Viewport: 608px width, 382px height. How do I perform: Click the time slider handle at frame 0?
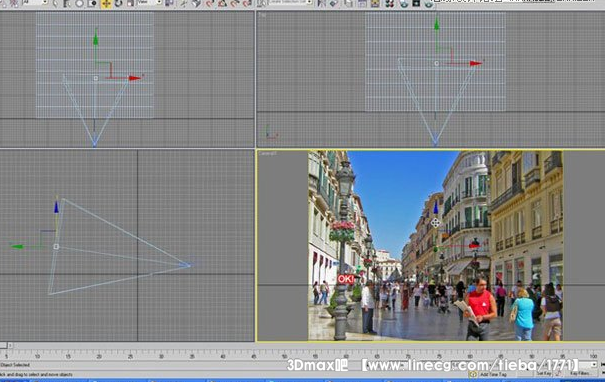[x=3, y=345]
